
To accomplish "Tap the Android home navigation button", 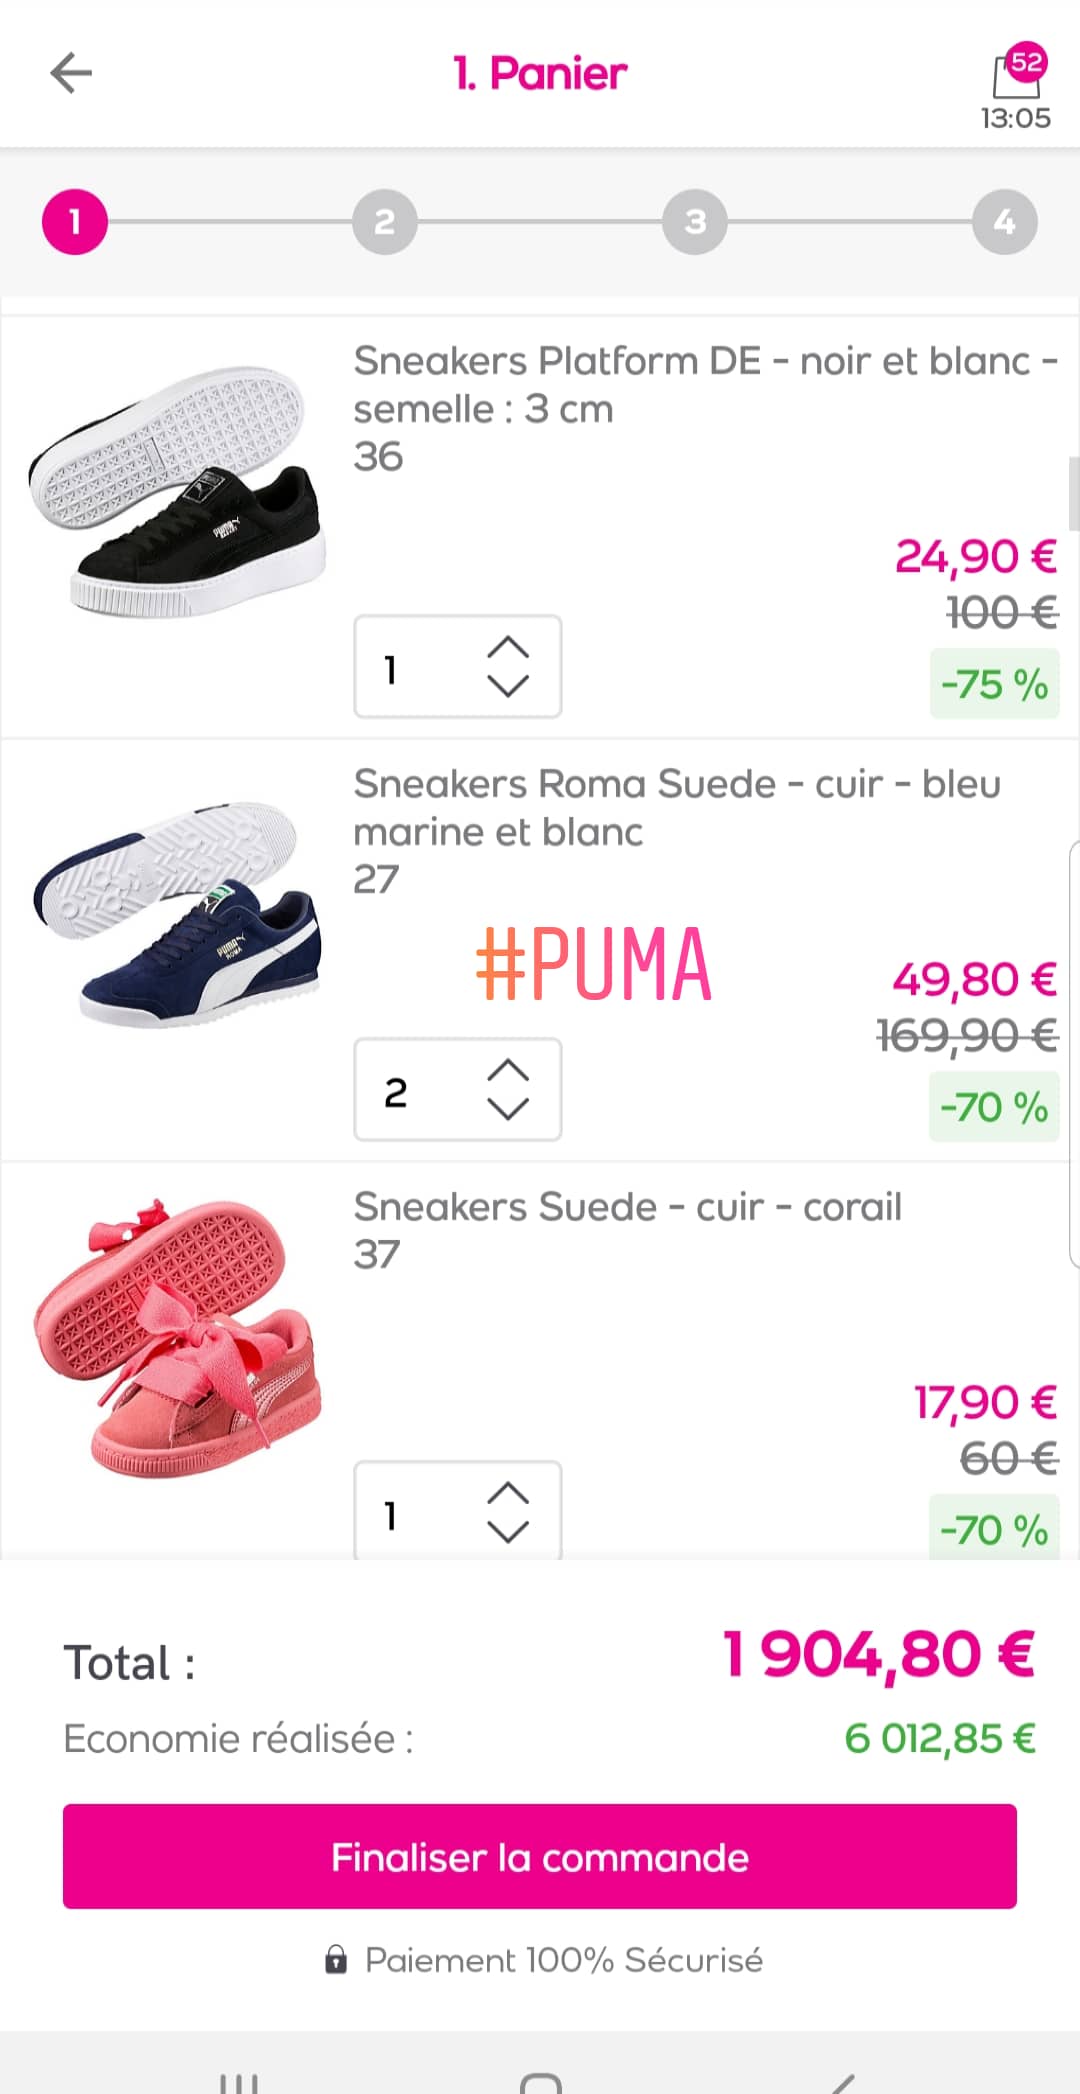I will pyautogui.click(x=540, y=2081).
